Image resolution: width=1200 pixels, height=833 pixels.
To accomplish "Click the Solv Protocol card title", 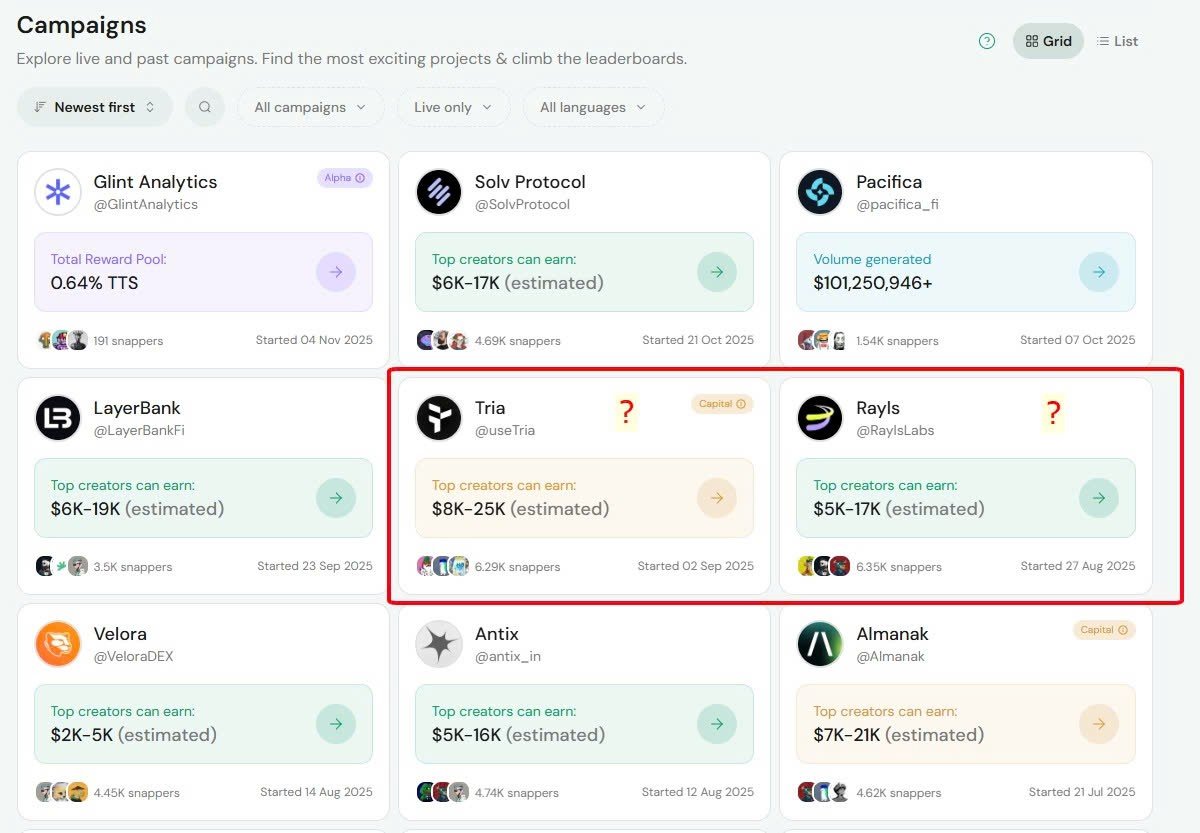I will pos(530,182).
